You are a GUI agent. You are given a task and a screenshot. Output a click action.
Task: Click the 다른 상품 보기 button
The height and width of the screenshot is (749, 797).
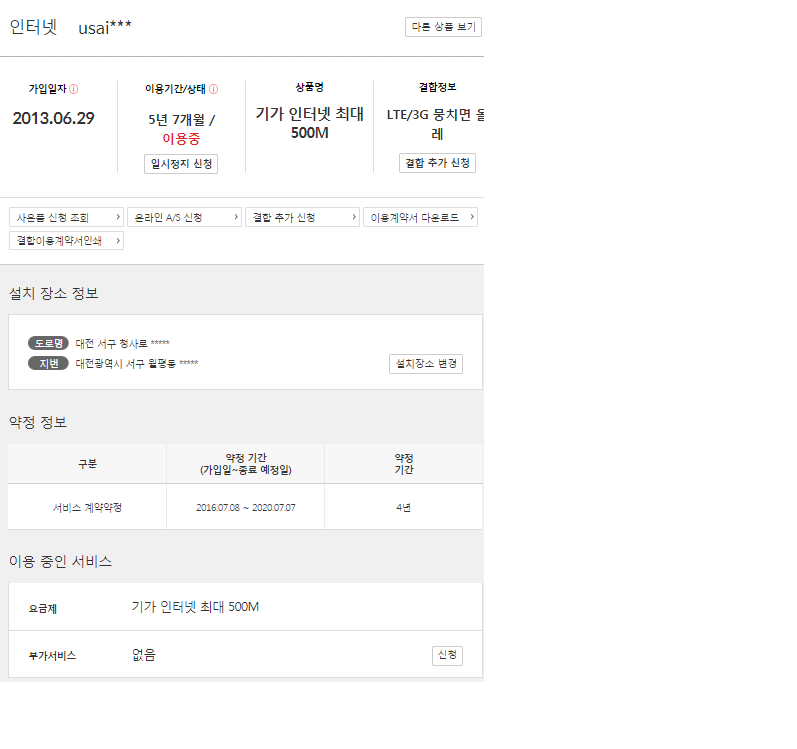point(443,27)
